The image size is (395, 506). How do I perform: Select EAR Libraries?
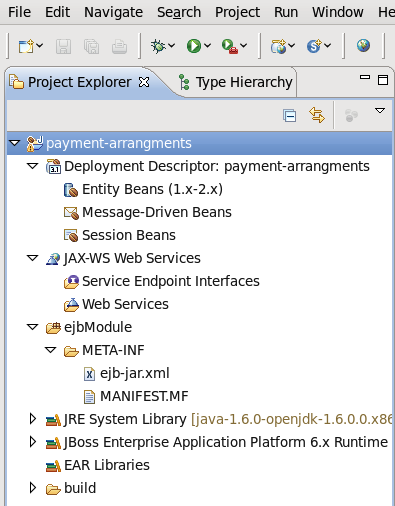coord(107,465)
